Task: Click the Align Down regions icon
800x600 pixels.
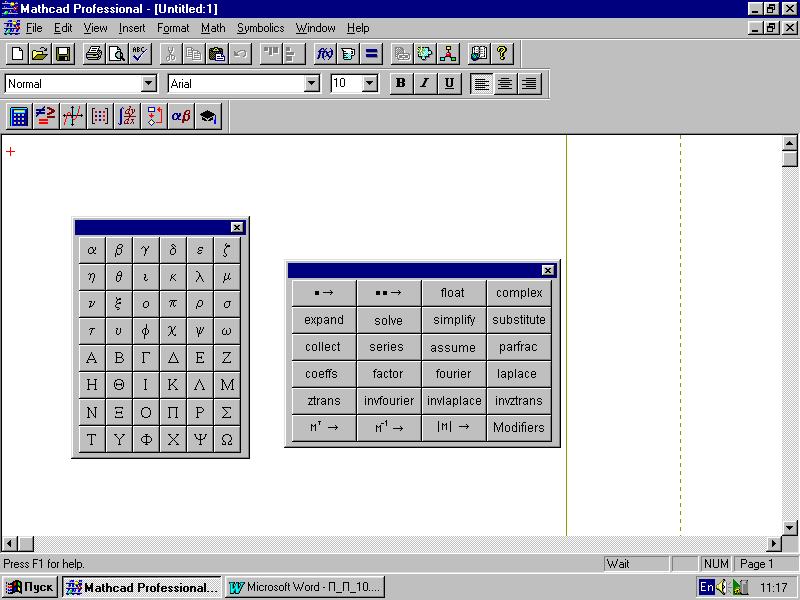Action: click(x=294, y=54)
